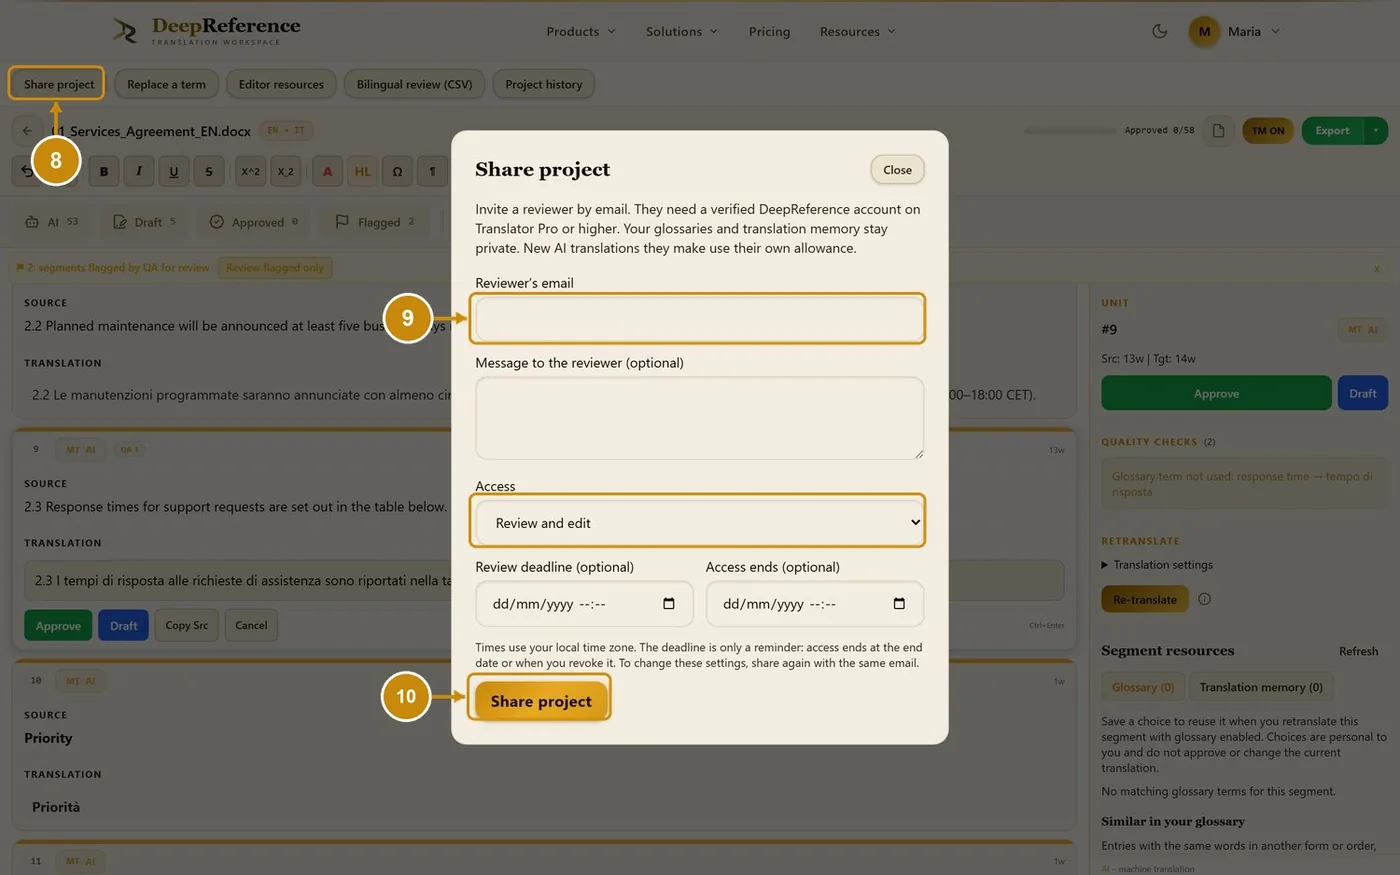Open the Access dropdown showing Review and edit

[698, 522]
